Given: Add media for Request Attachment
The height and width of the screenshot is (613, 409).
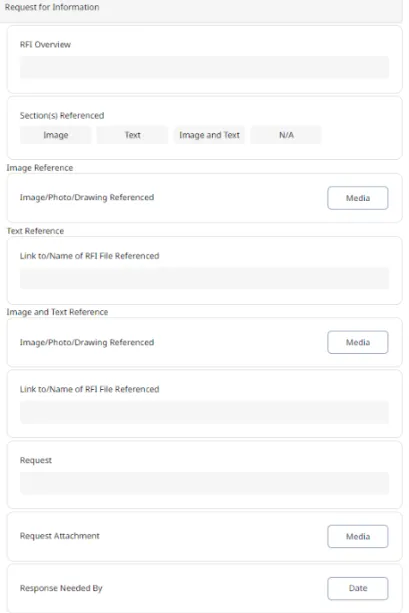Looking at the screenshot, I should [x=358, y=536].
